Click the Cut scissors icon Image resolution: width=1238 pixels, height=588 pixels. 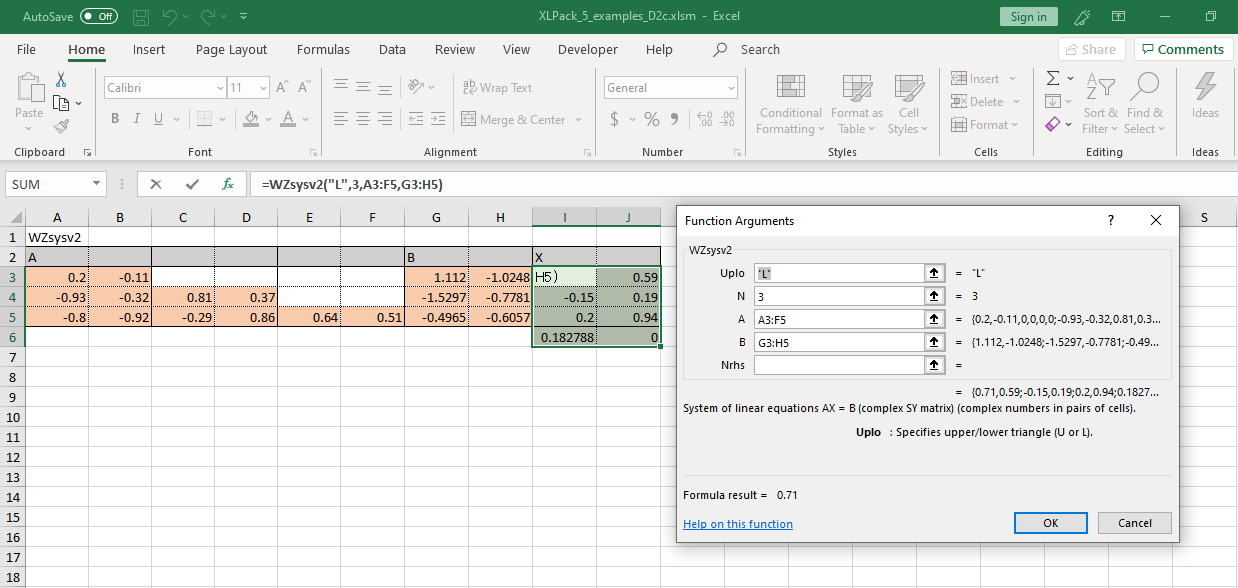coord(61,79)
